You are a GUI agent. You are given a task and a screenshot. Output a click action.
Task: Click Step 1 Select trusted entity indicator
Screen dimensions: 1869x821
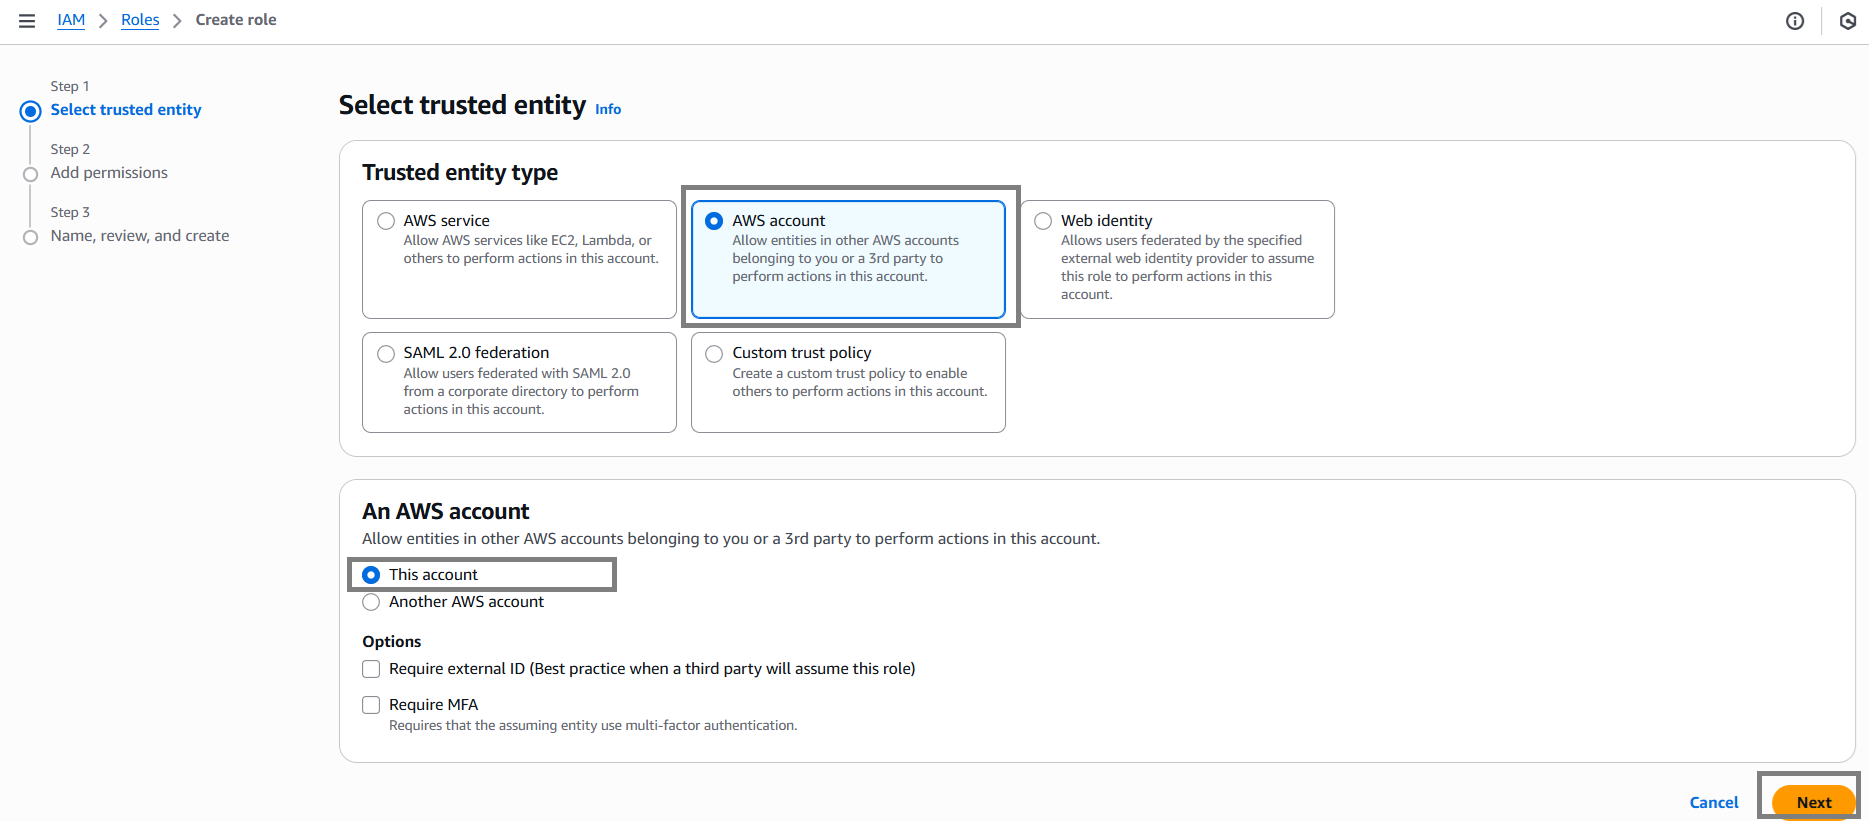tap(126, 110)
